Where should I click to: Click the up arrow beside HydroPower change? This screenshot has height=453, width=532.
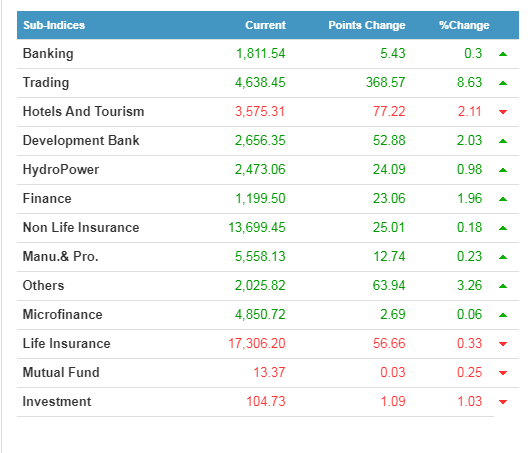coord(503,170)
